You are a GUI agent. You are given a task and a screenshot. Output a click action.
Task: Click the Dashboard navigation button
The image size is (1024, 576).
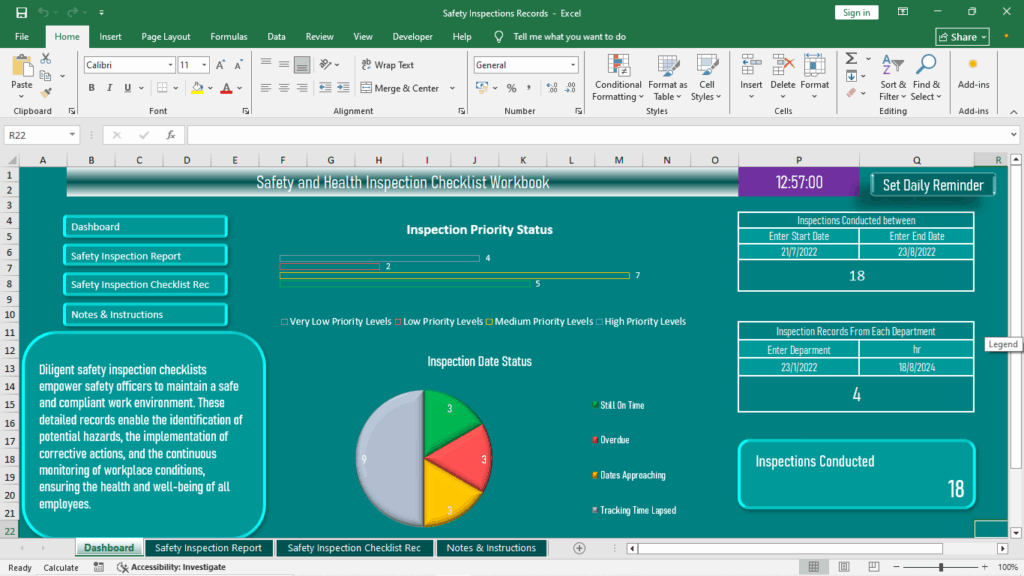(x=144, y=226)
